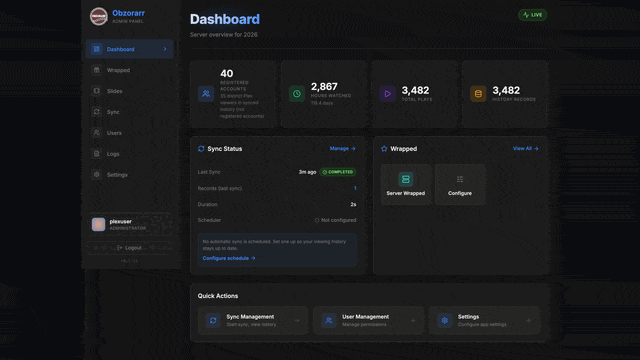
Task: Click the Obzorarr logo avatar
Action: coord(98,16)
